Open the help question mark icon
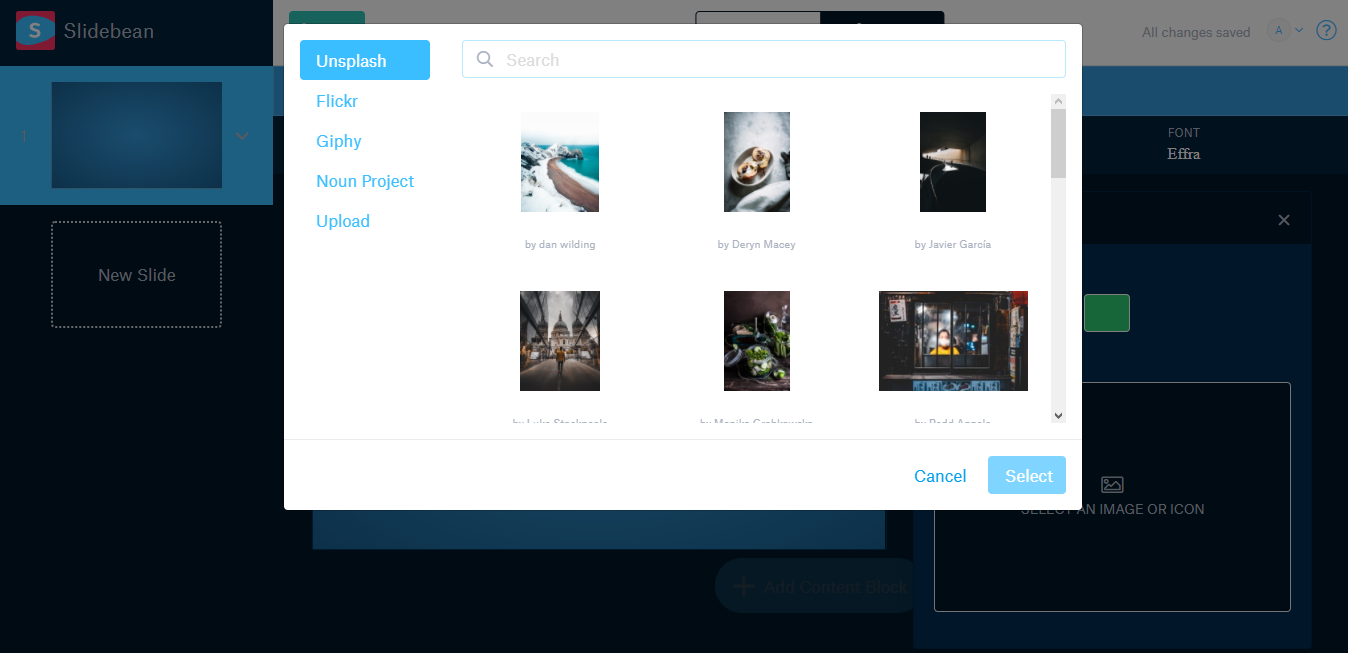The width and height of the screenshot is (1348, 653). tap(1326, 31)
